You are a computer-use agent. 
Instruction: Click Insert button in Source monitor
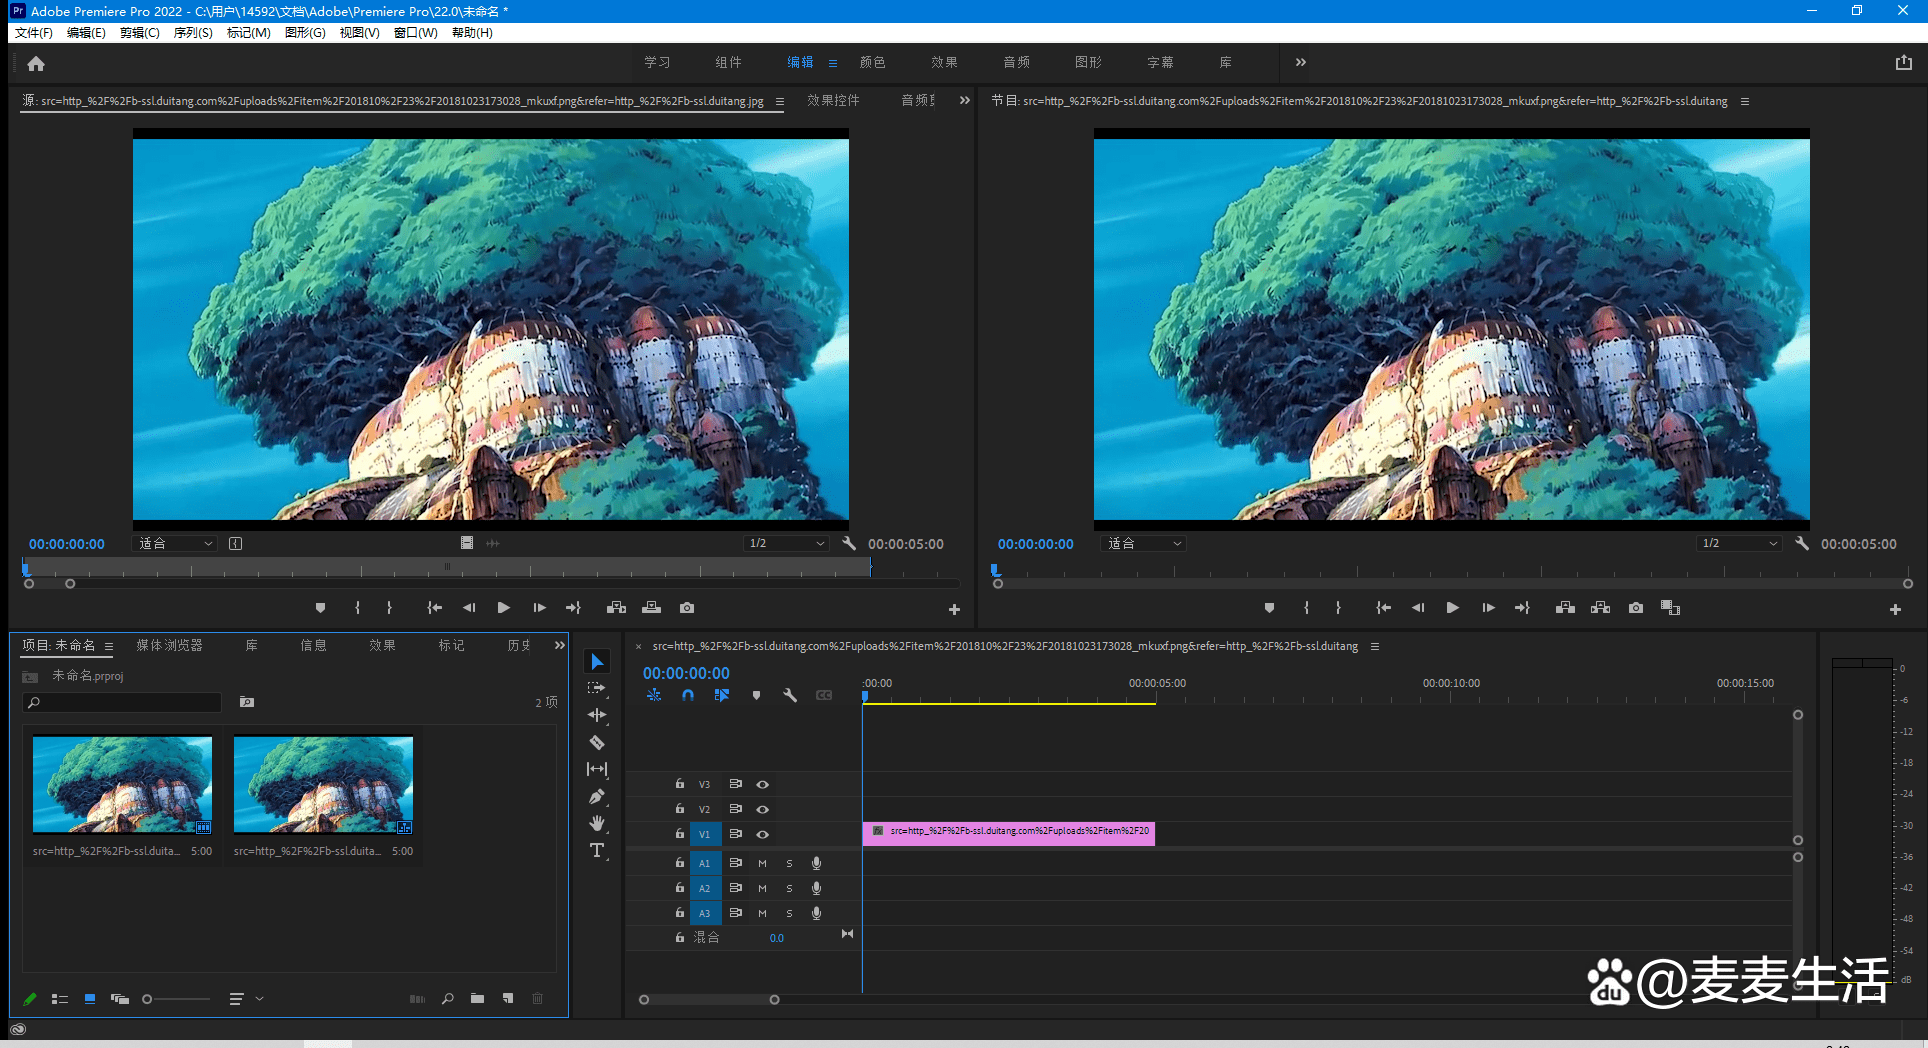tap(616, 608)
